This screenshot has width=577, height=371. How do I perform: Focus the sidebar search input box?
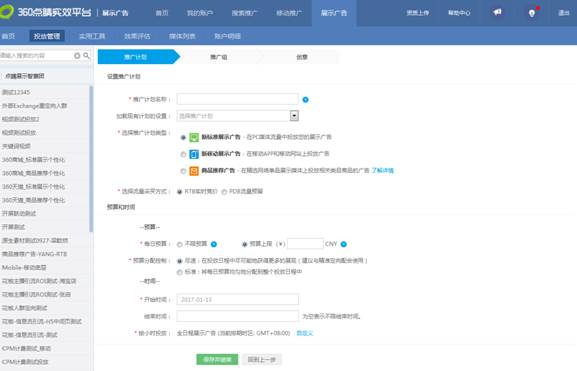point(36,56)
